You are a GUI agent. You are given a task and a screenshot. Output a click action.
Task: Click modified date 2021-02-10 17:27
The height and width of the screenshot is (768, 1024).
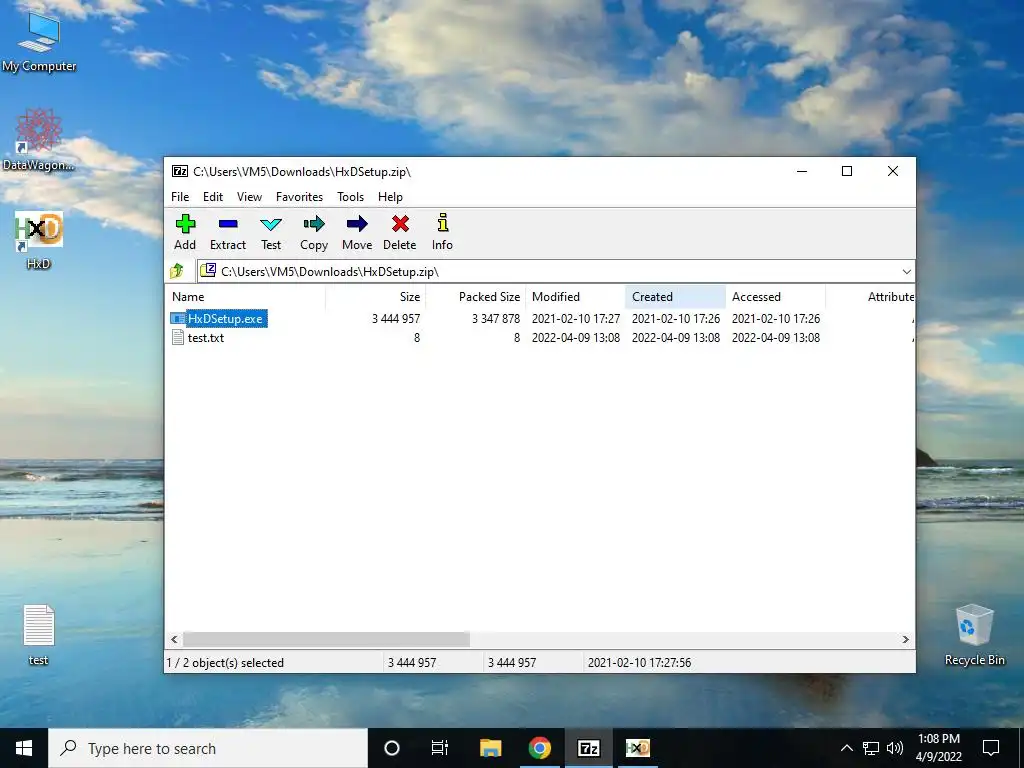click(x=575, y=319)
